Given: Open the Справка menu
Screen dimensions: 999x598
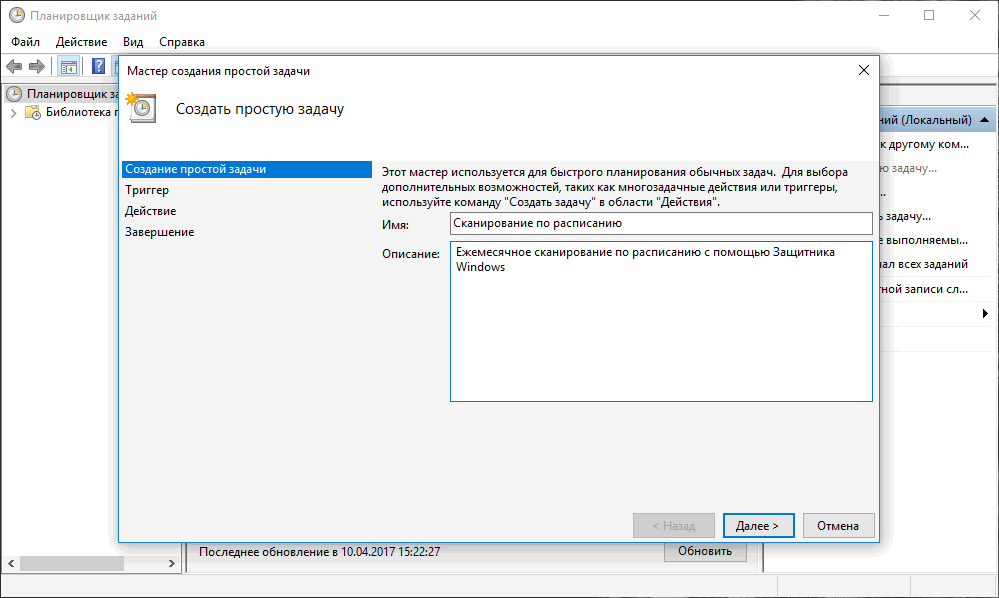Looking at the screenshot, I should (182, 42).
